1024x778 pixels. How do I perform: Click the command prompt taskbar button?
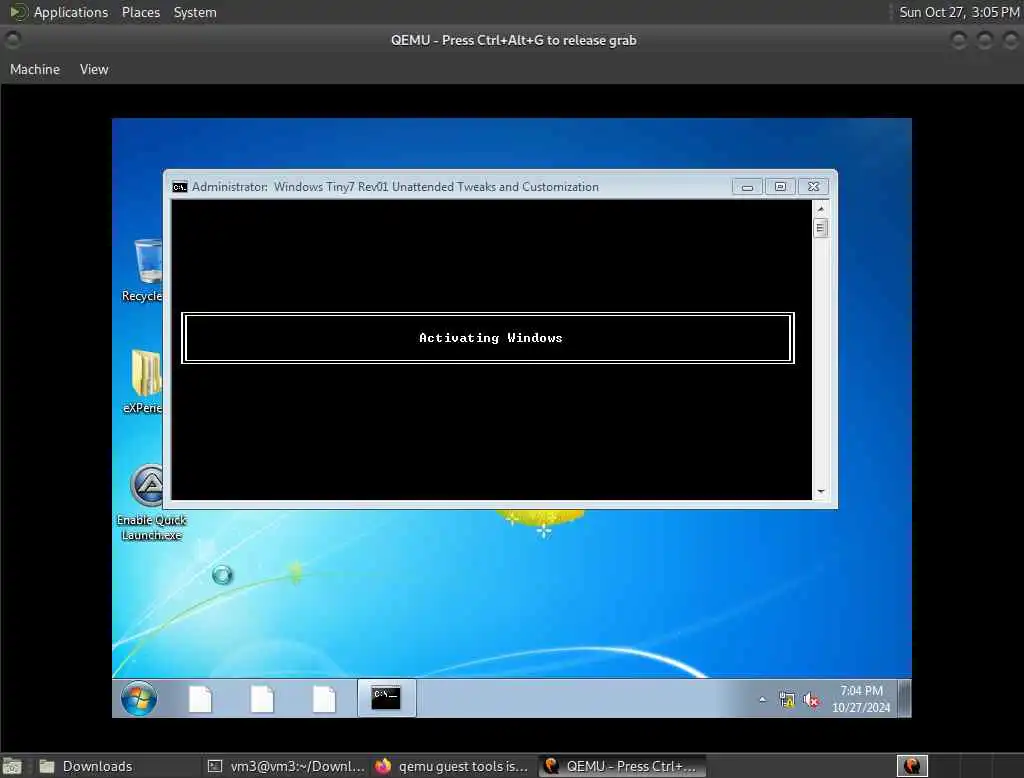click(x=386, y=698)
